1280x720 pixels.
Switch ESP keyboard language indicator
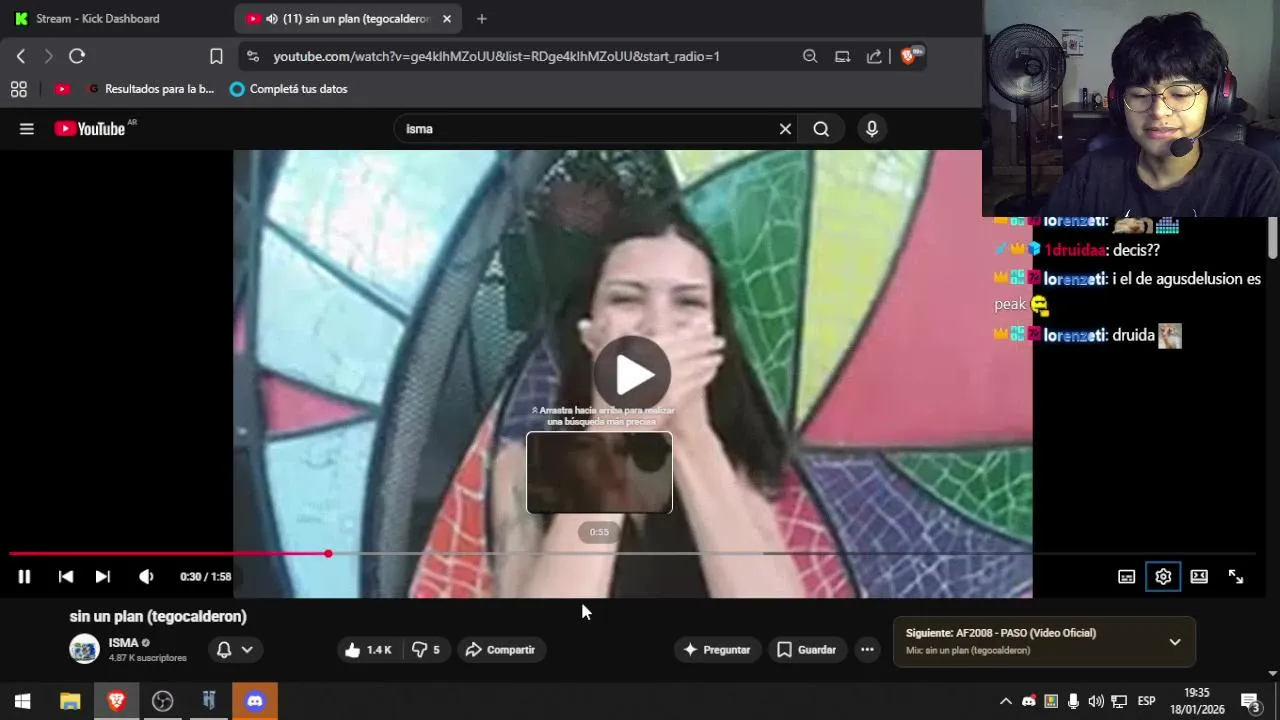pos(1146,701)
